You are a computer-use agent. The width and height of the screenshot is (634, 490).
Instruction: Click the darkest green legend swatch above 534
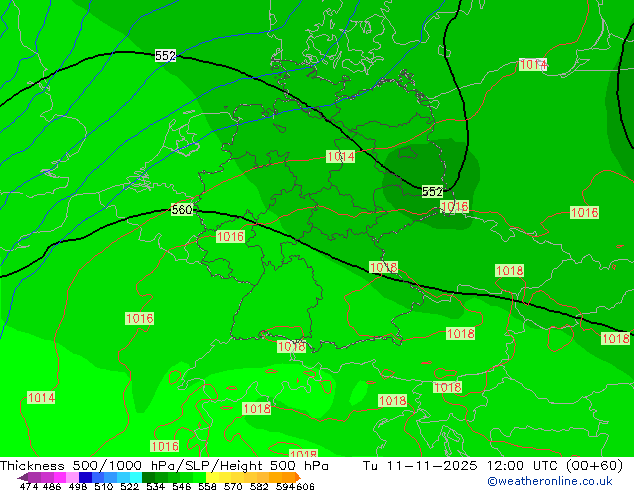(x=148, y=477)
